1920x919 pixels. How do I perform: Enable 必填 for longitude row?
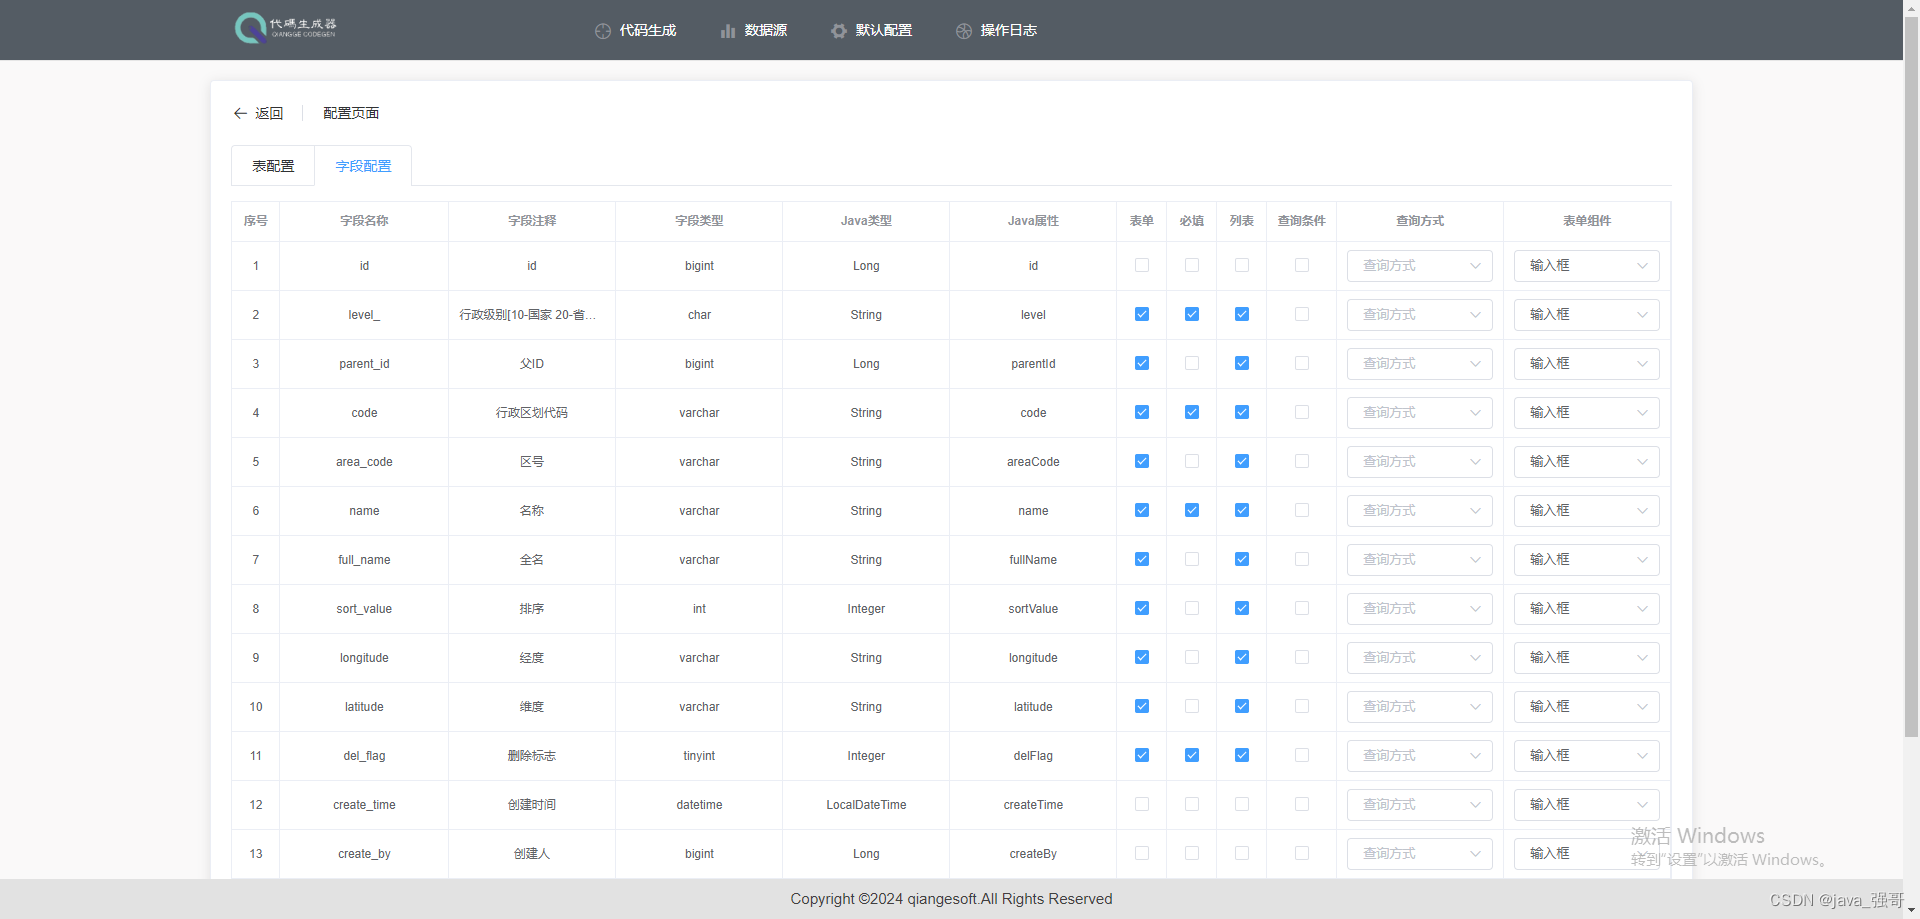click(x=1192, y=657)
